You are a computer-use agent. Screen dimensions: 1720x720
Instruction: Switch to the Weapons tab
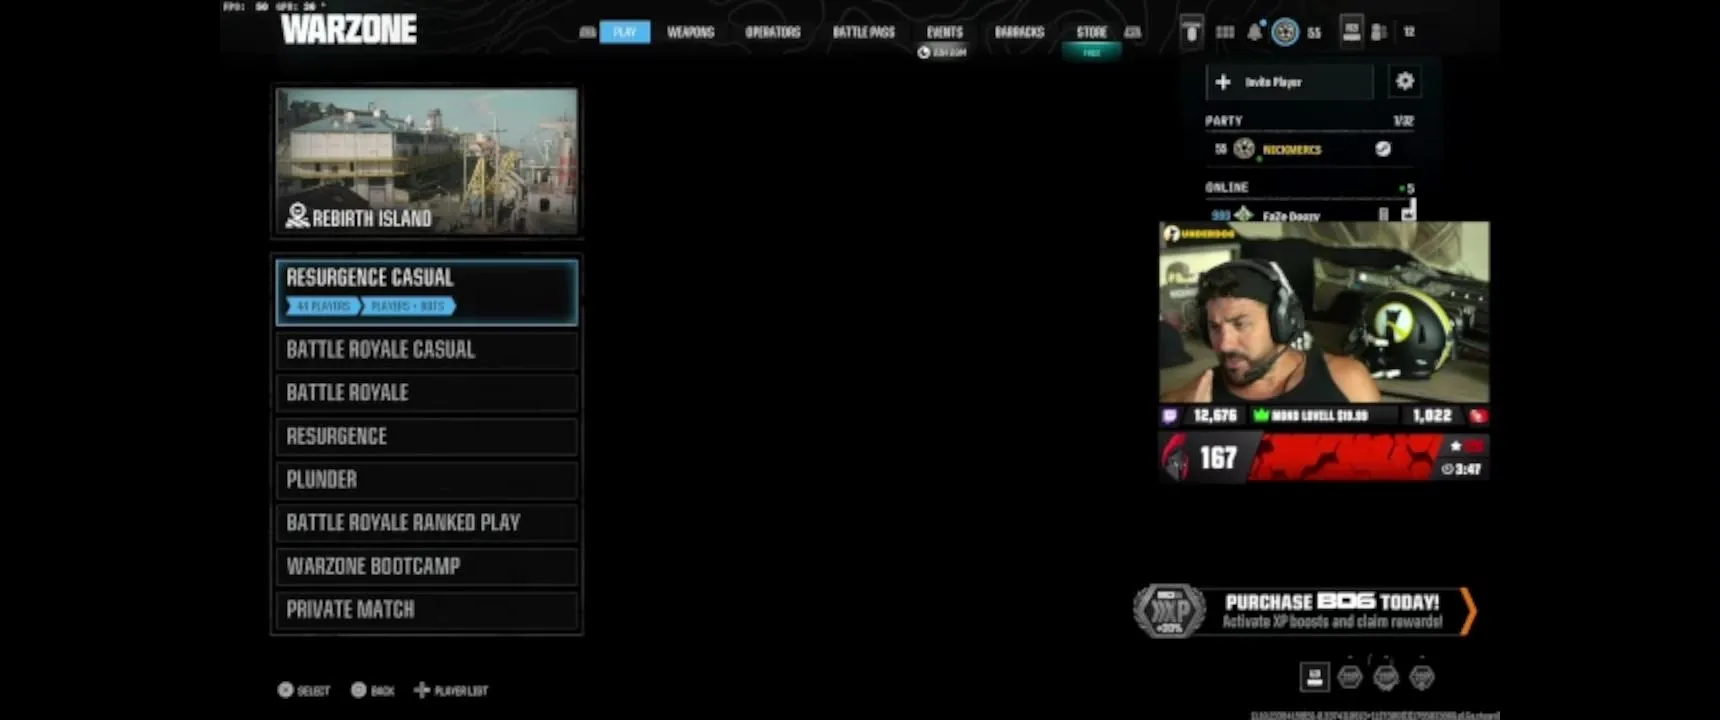coord(691,32)
